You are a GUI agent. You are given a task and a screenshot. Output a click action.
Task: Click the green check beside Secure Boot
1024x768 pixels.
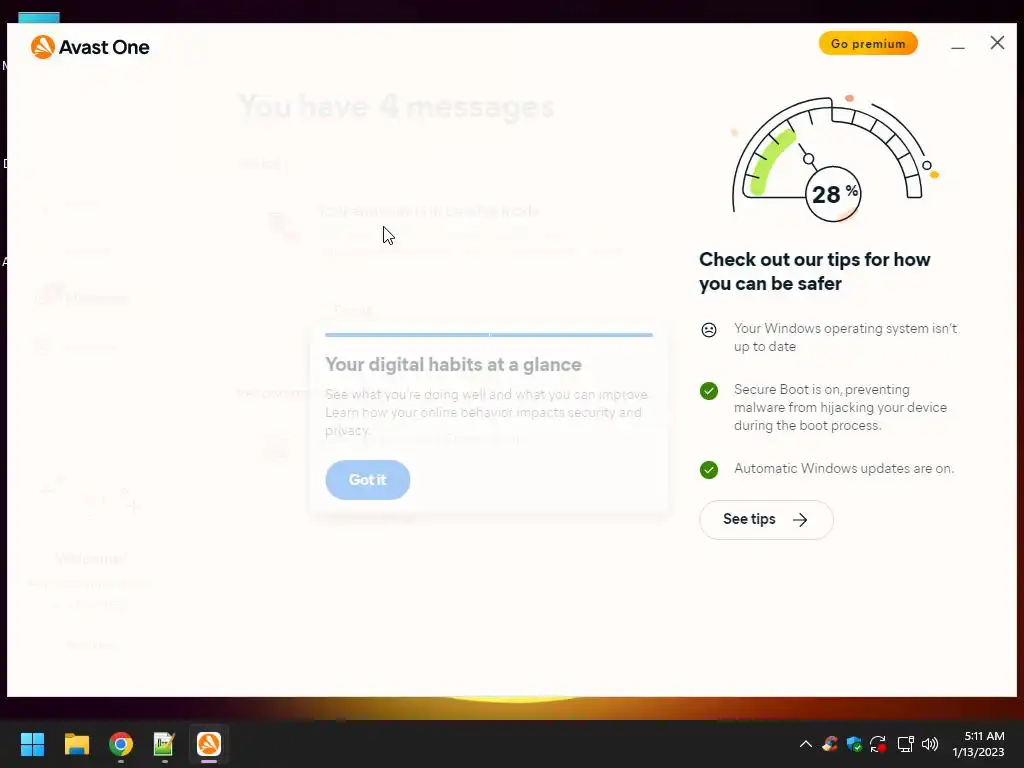point(709,391)
